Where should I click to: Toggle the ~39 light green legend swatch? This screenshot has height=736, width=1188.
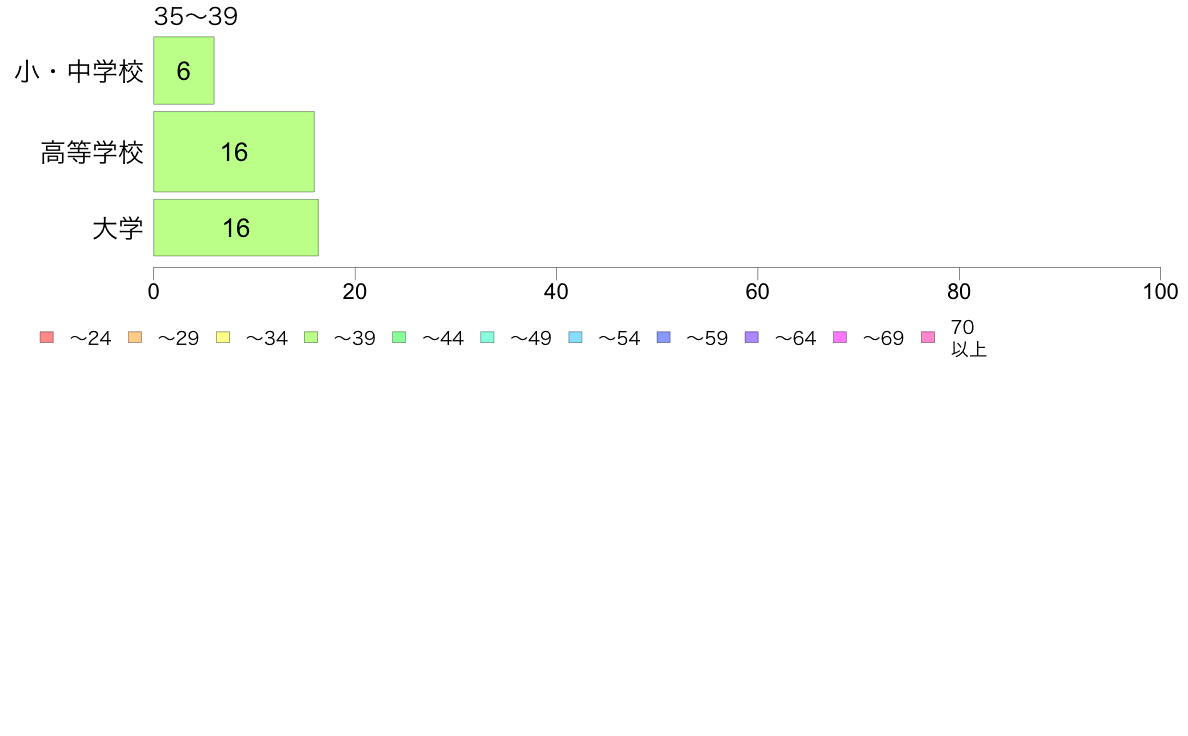click(x=311, y=337)
